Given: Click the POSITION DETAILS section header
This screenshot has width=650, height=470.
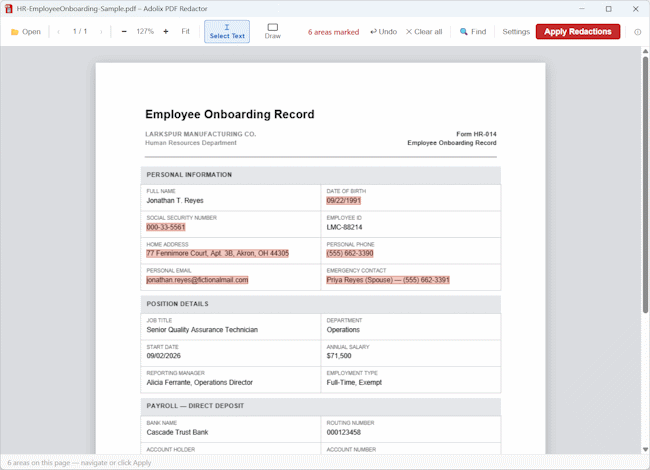Looking at the screenshot, I should coord(320,304).
